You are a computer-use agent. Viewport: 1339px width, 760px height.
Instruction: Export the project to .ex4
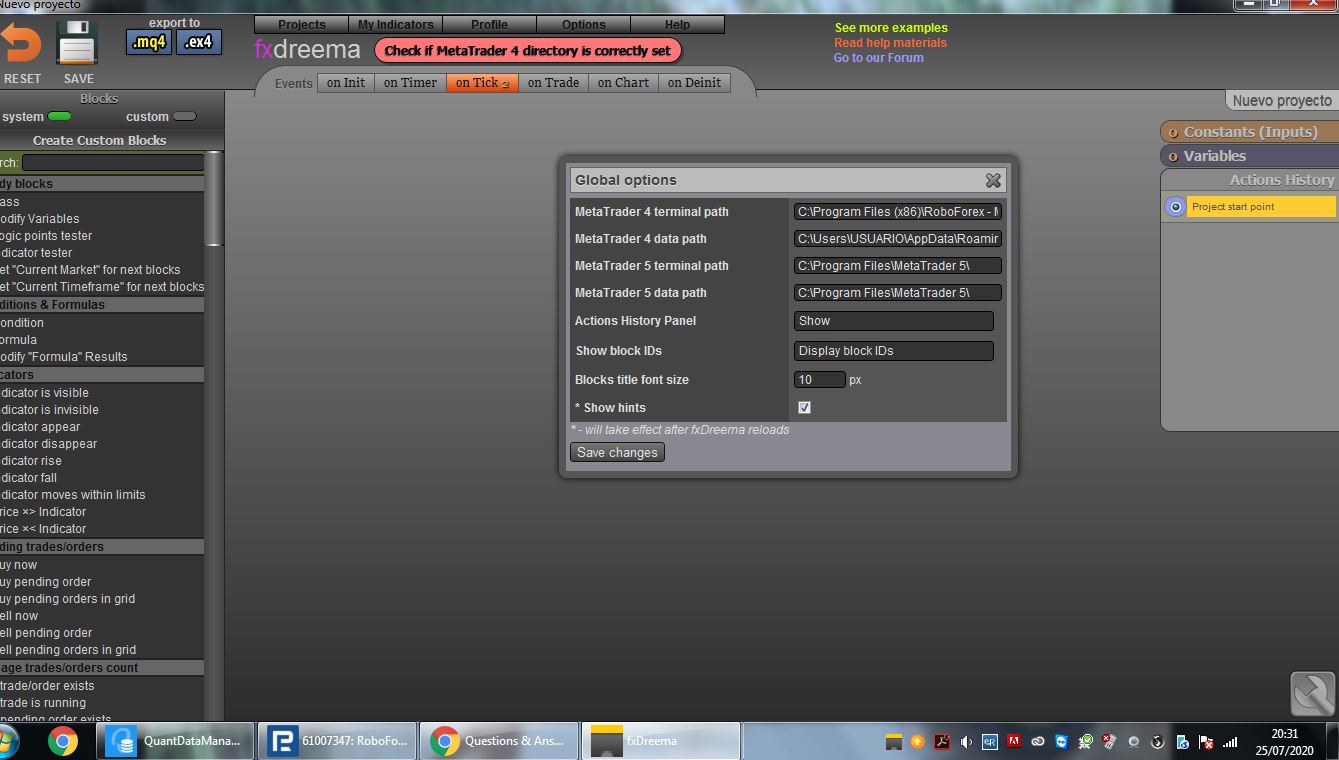[199, 43]
